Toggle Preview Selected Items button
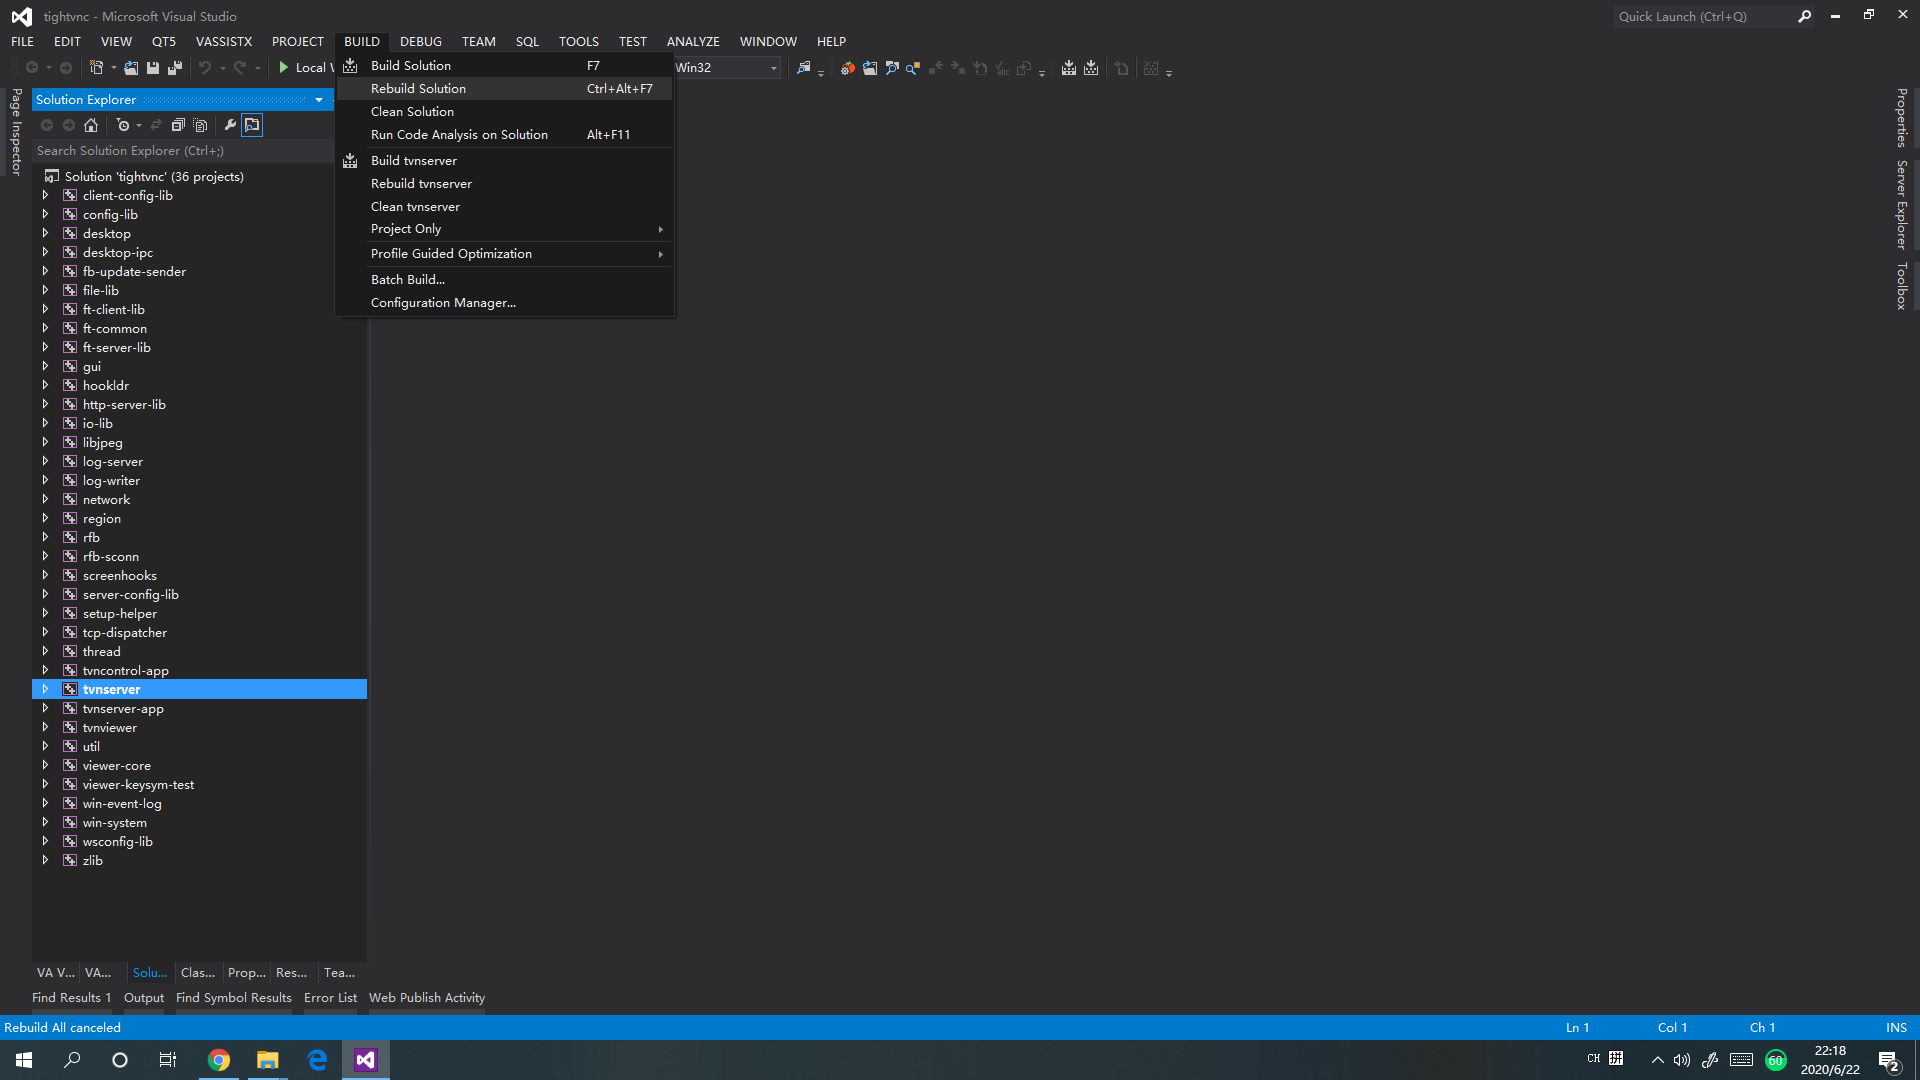 click(x=252, y=125)
